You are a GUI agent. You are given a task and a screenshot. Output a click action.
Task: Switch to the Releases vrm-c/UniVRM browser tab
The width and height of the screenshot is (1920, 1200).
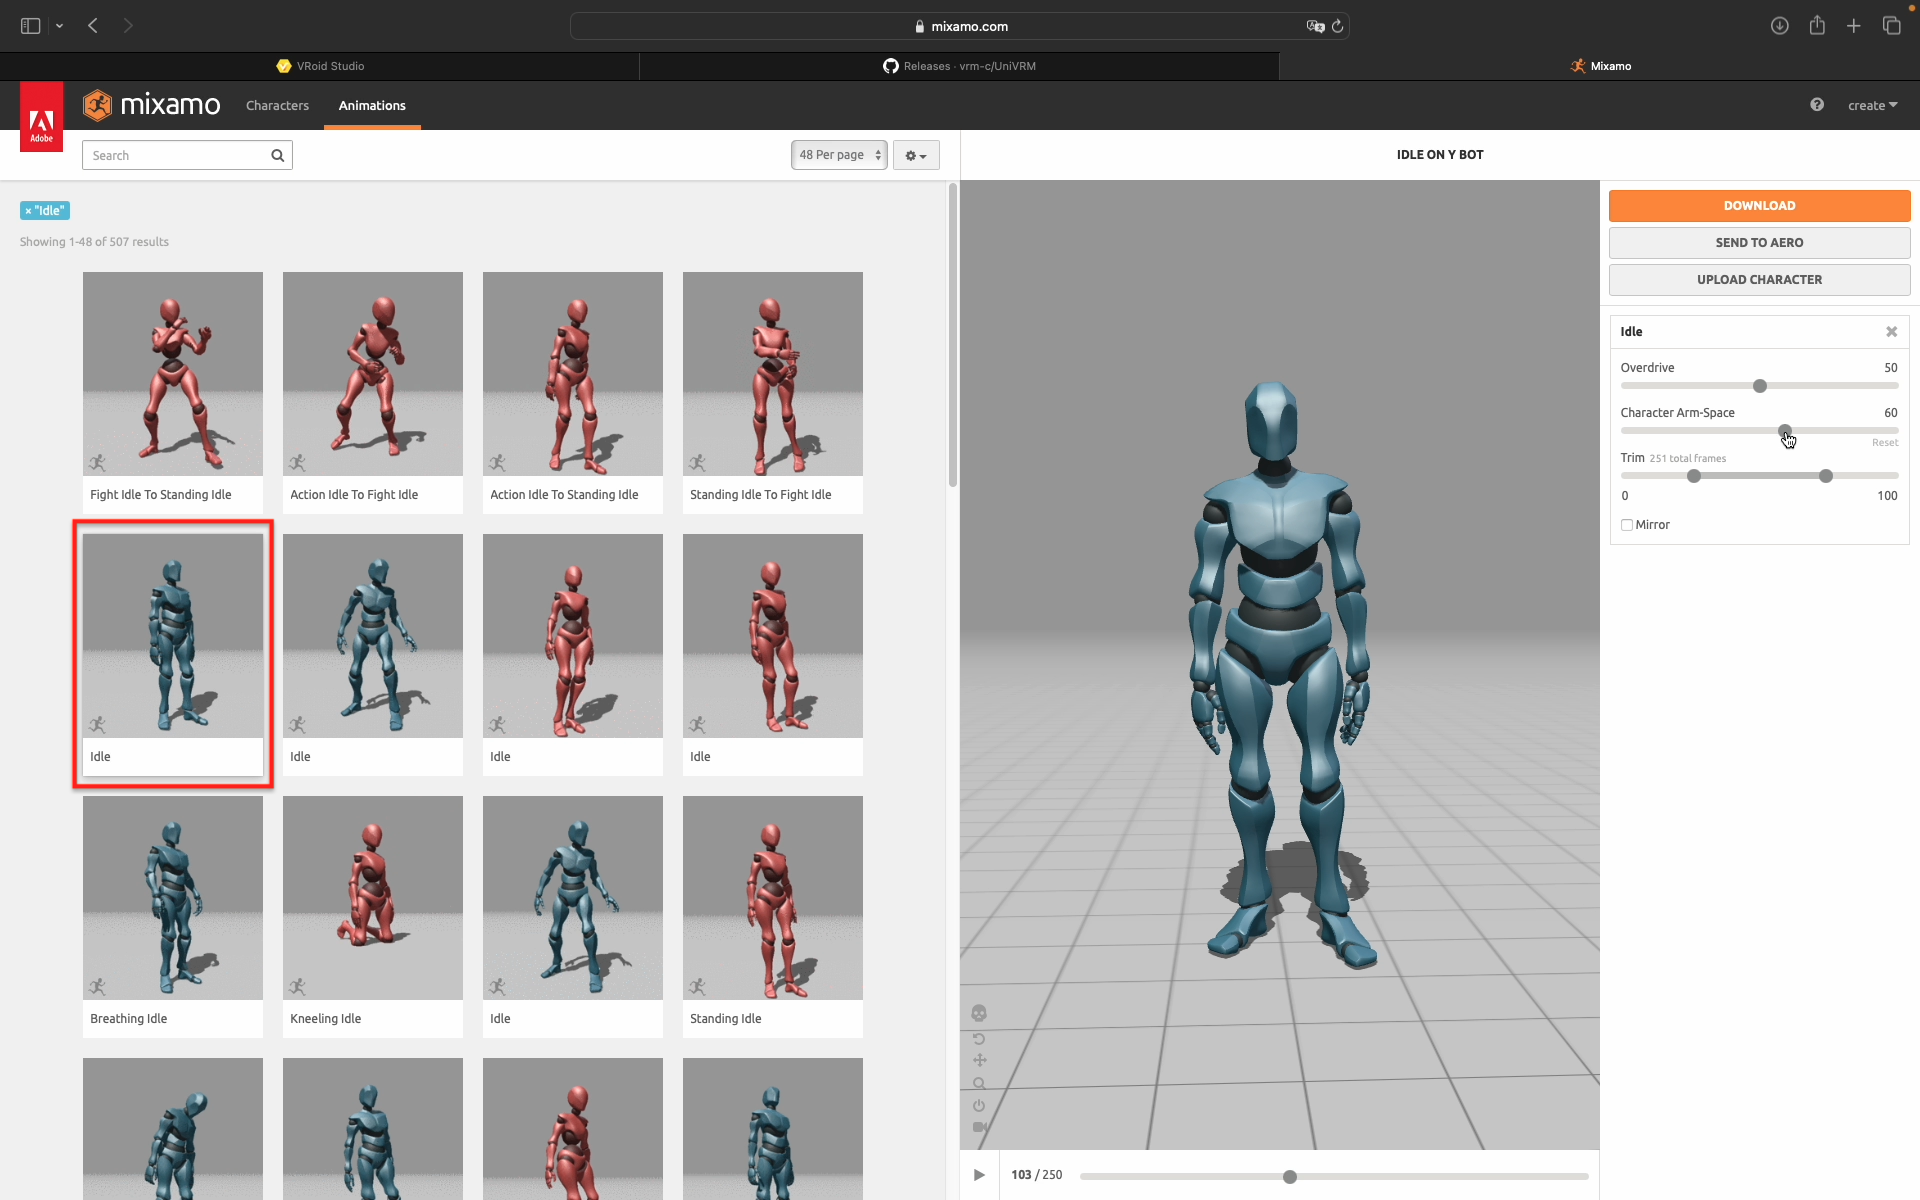[x=959, y=66]
